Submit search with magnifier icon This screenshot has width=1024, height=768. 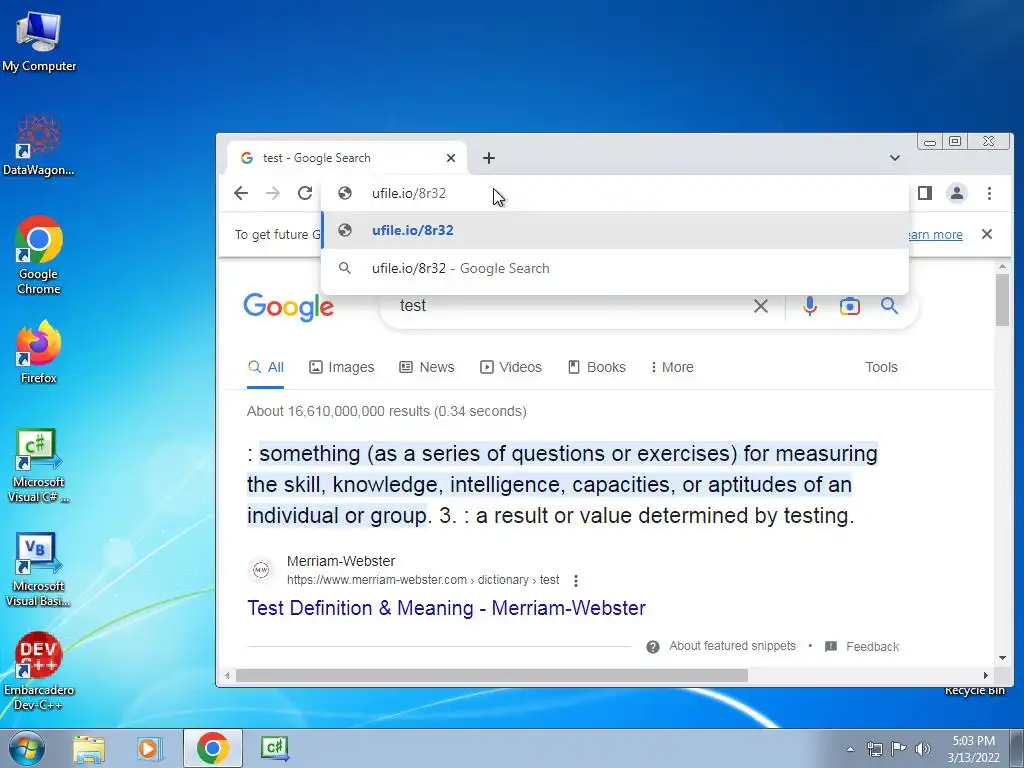coord(889,306)
